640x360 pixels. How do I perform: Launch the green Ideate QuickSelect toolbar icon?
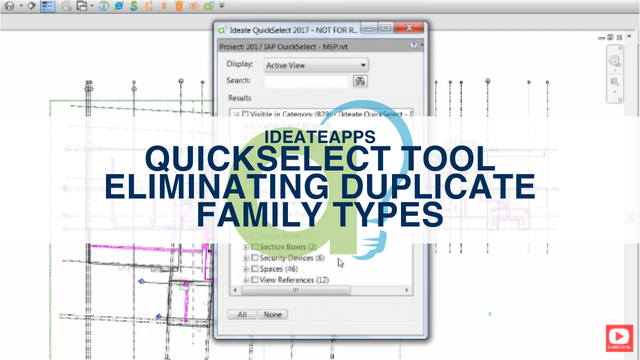click(x=209, y=6)
